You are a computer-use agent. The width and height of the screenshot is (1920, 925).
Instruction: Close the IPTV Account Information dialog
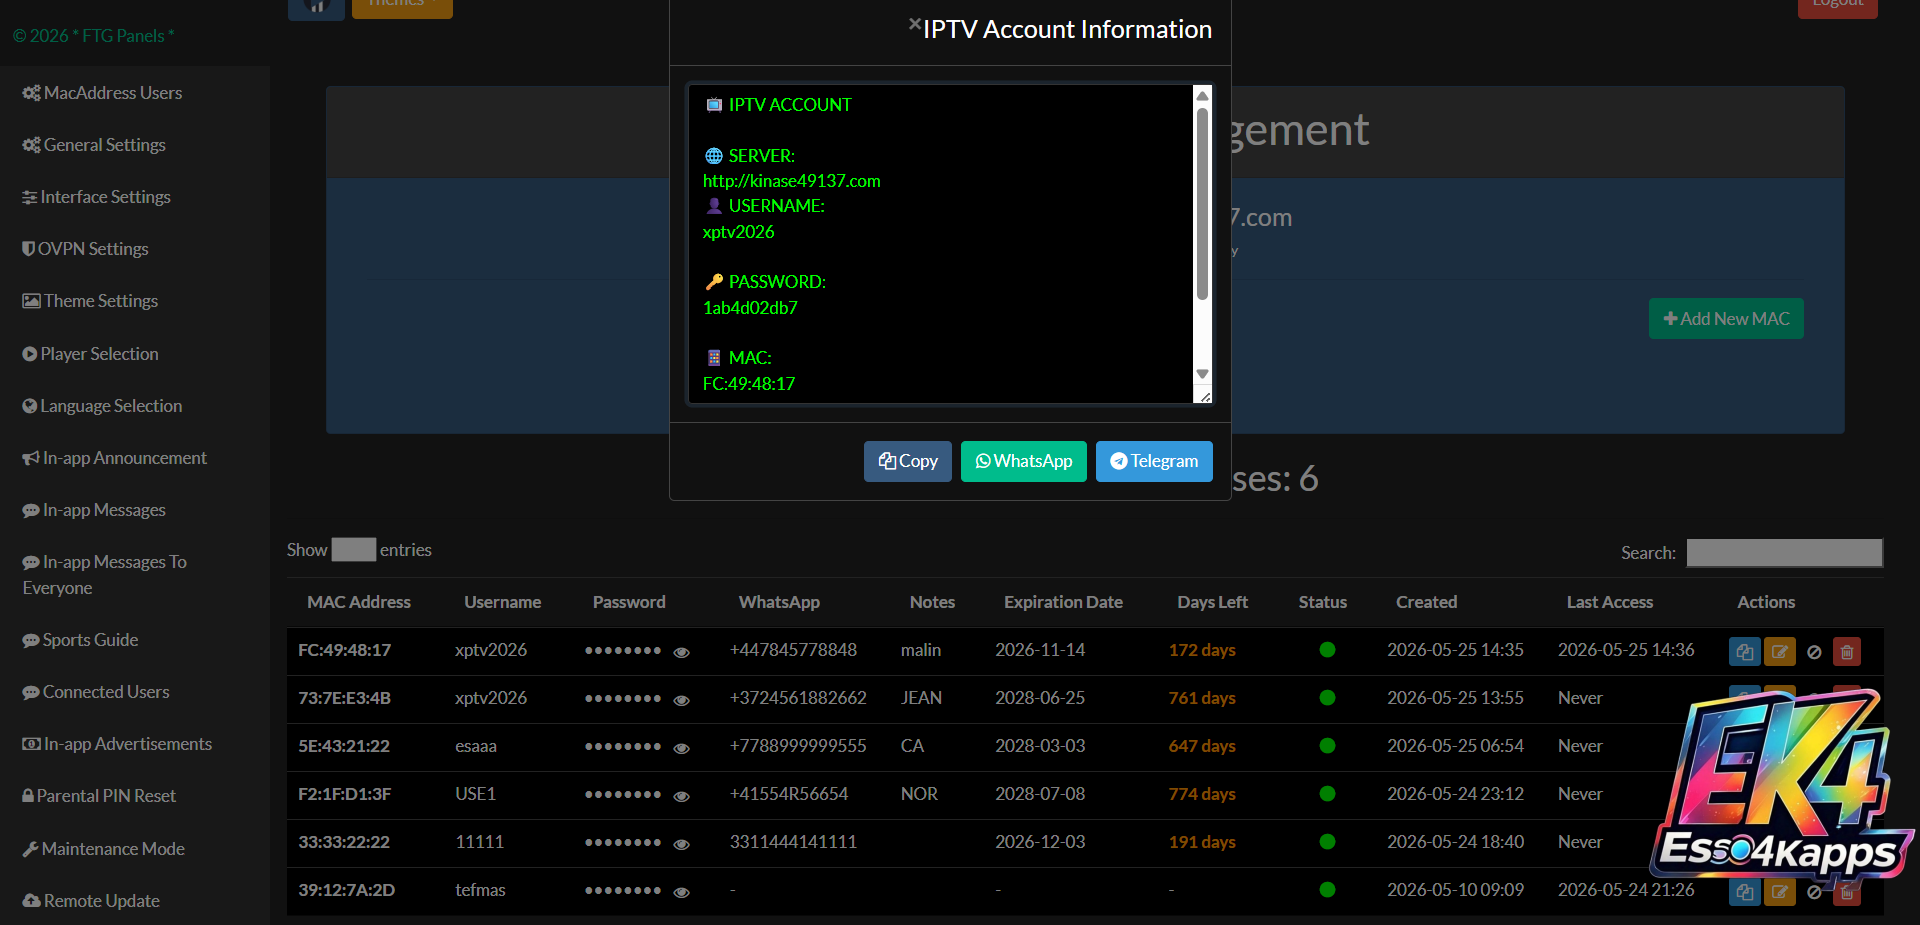914,24
